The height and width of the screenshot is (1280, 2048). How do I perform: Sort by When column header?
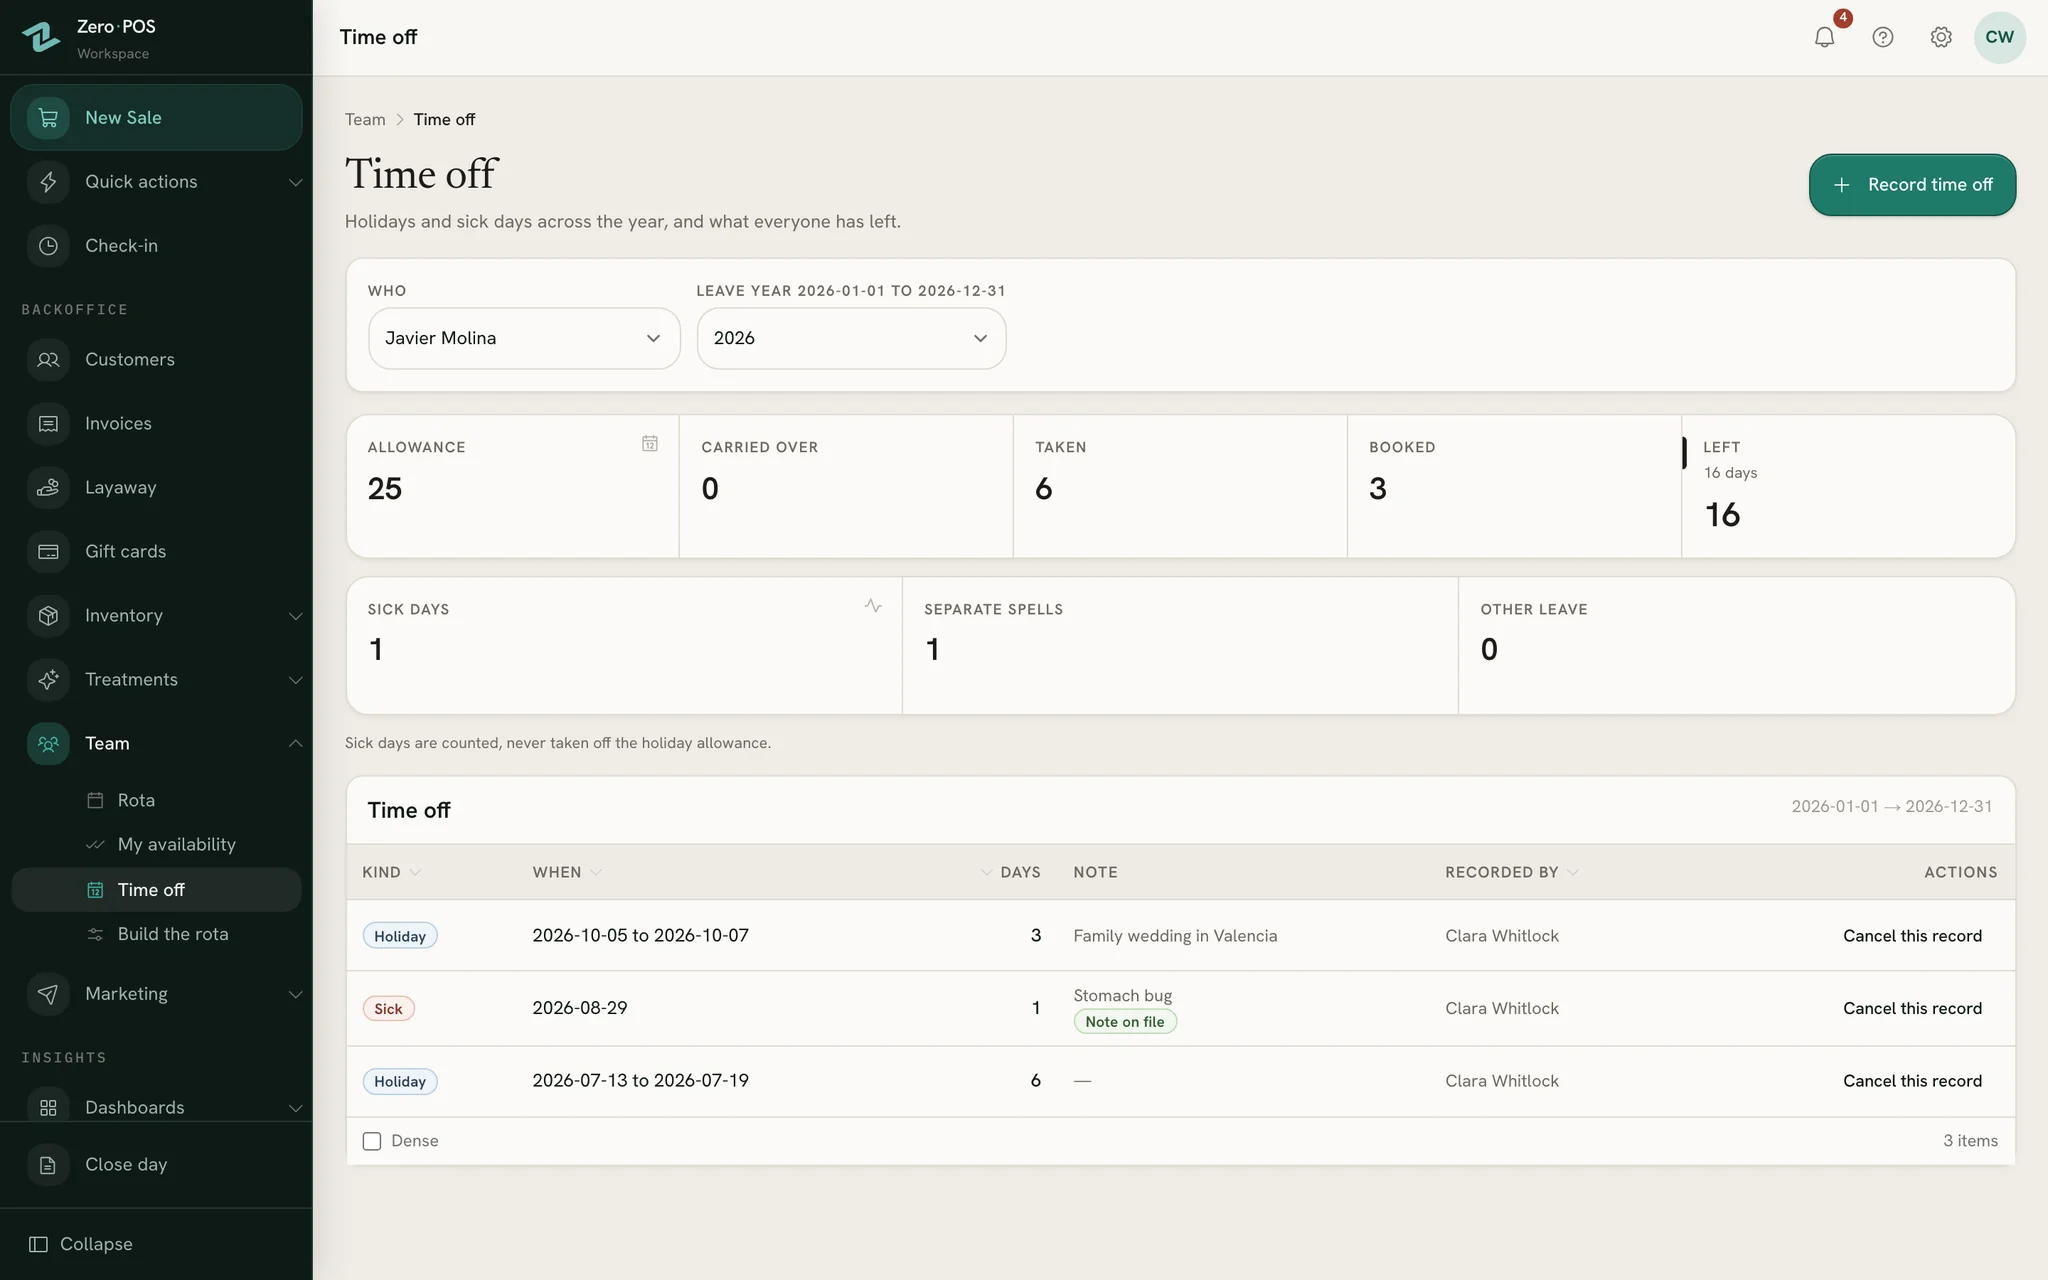(x=567, y=872)
